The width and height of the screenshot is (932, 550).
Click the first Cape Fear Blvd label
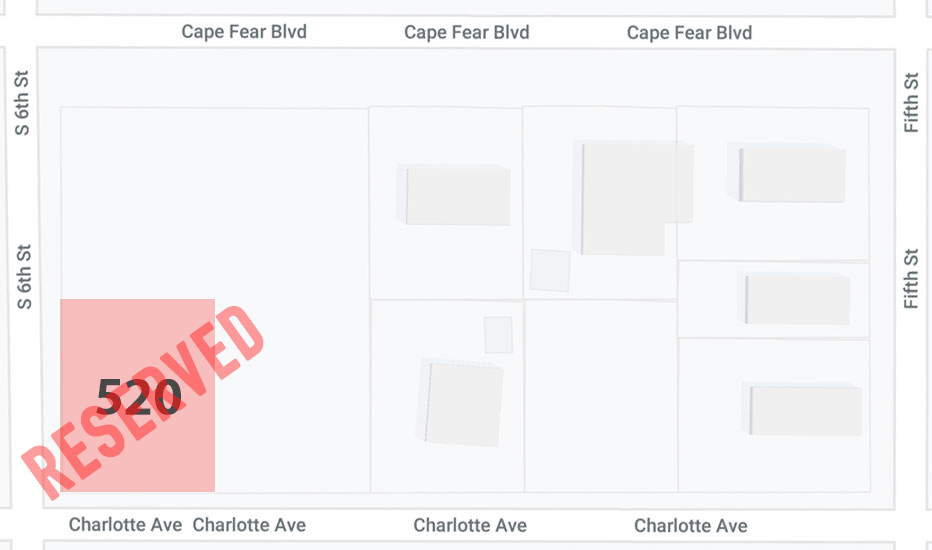pos(244,32)
